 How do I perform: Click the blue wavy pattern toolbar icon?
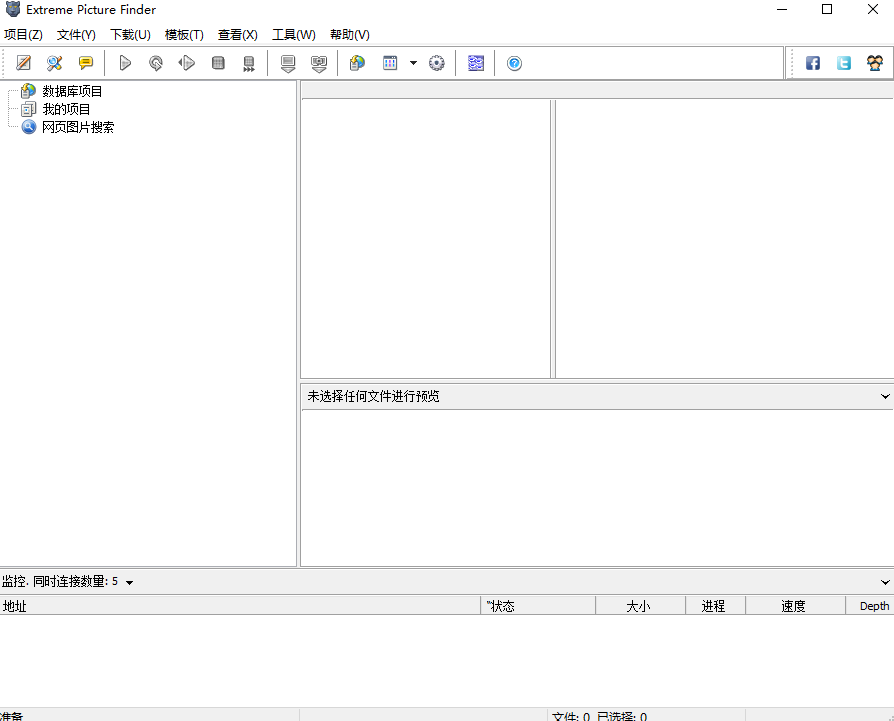coord(476,63)
